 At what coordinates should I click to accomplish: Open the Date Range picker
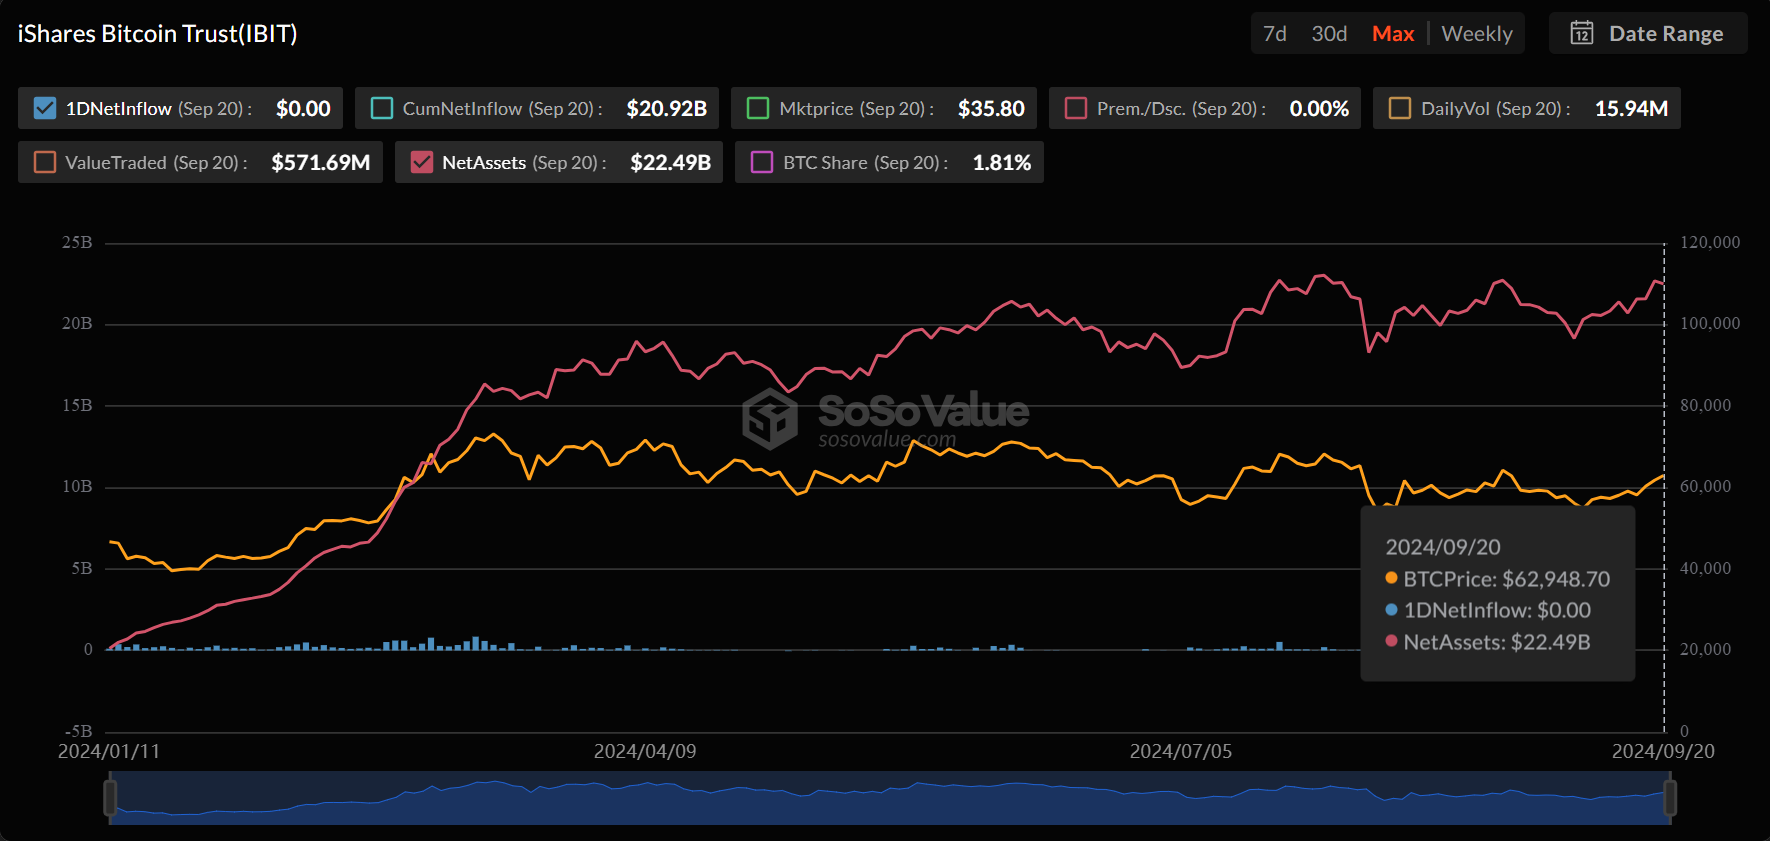tap(1665, 34)
